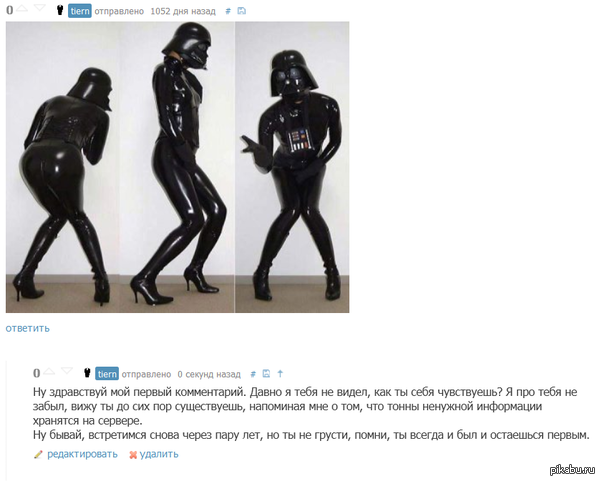This screenshot has height=481, width=600.
Task: Click the '1052 дня назад' timestamp
Action: click(183, 11)
